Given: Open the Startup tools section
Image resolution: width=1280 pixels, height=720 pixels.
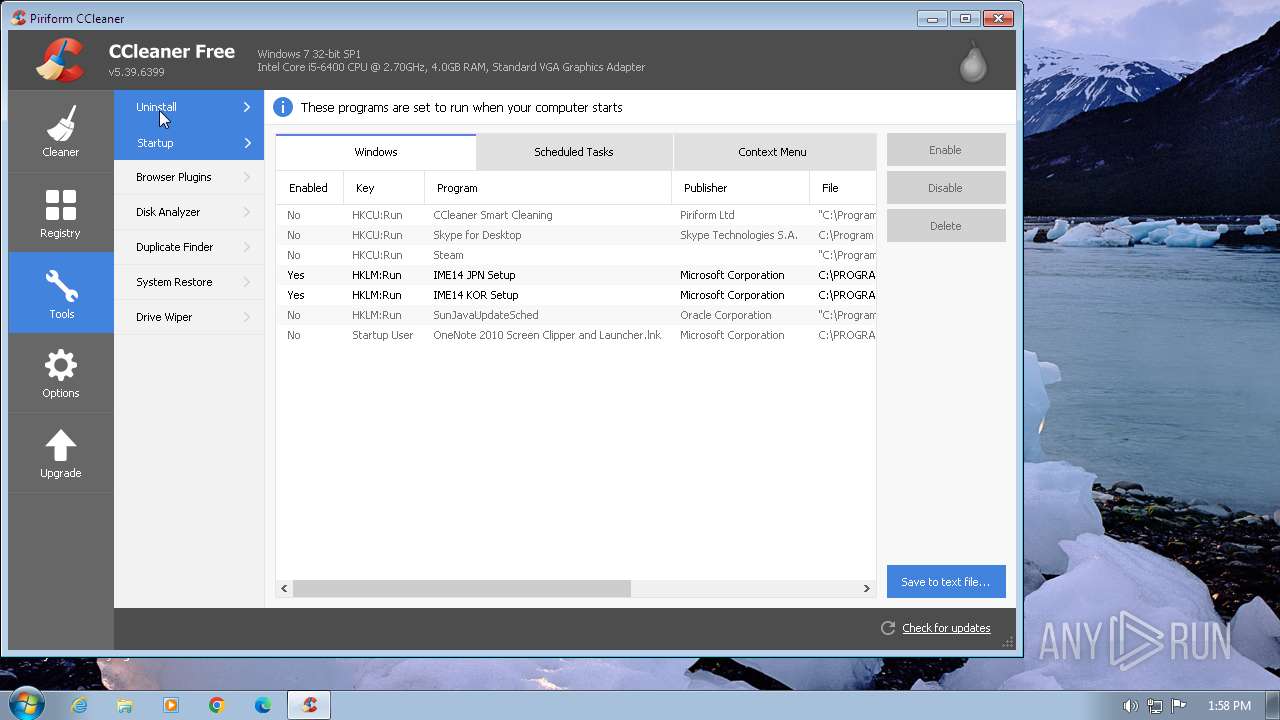Looking at the screenshot, I should coord(189,143).
